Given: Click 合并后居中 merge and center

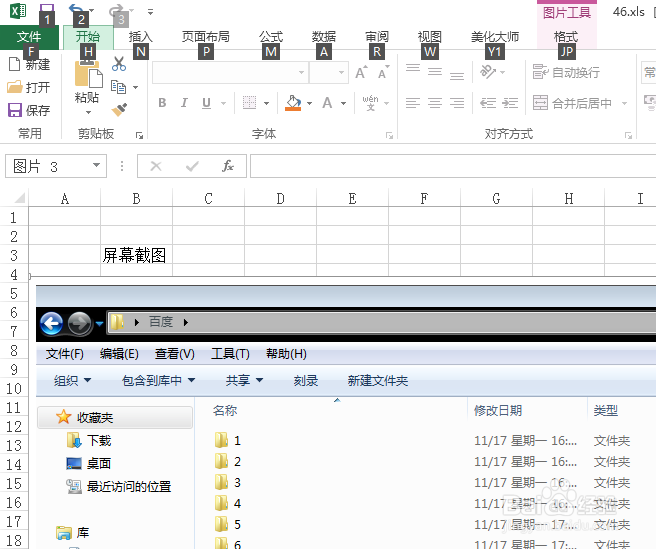Looking at the screenshot, I should click(x=571, y=103).
